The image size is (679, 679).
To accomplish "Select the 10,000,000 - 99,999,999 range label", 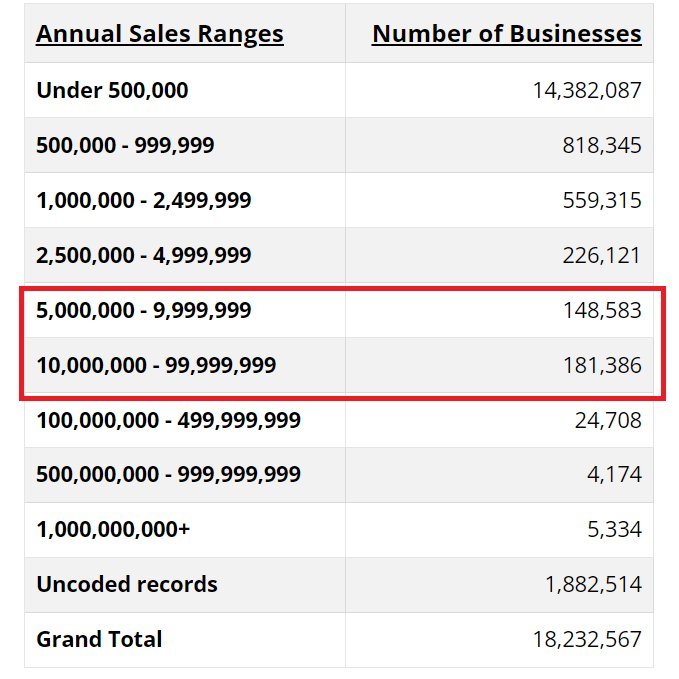I will tap(156, 366).
